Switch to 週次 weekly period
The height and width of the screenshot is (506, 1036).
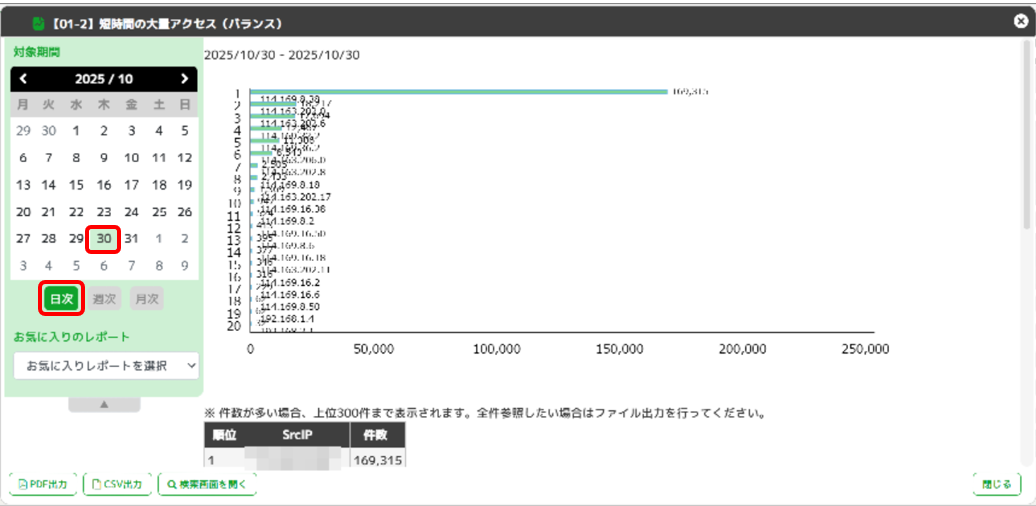pos(105,298)
